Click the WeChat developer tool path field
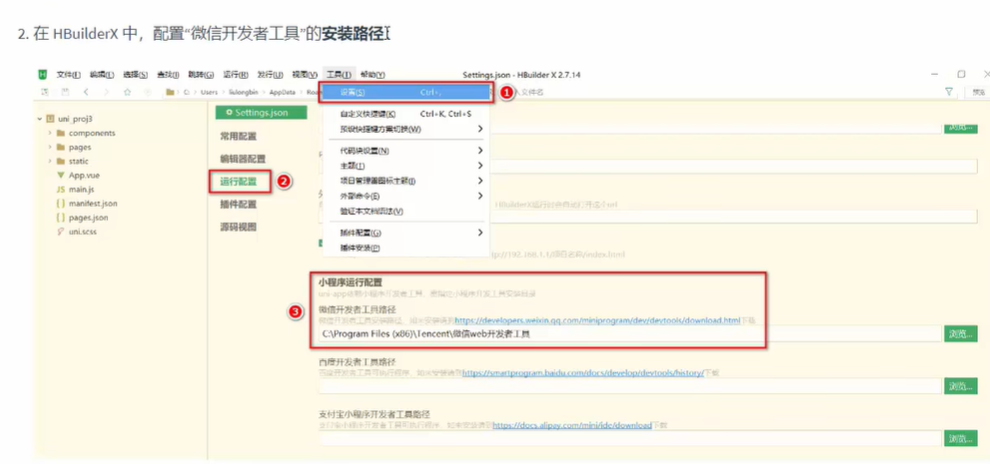990x464 pixels. coord(629,334)
